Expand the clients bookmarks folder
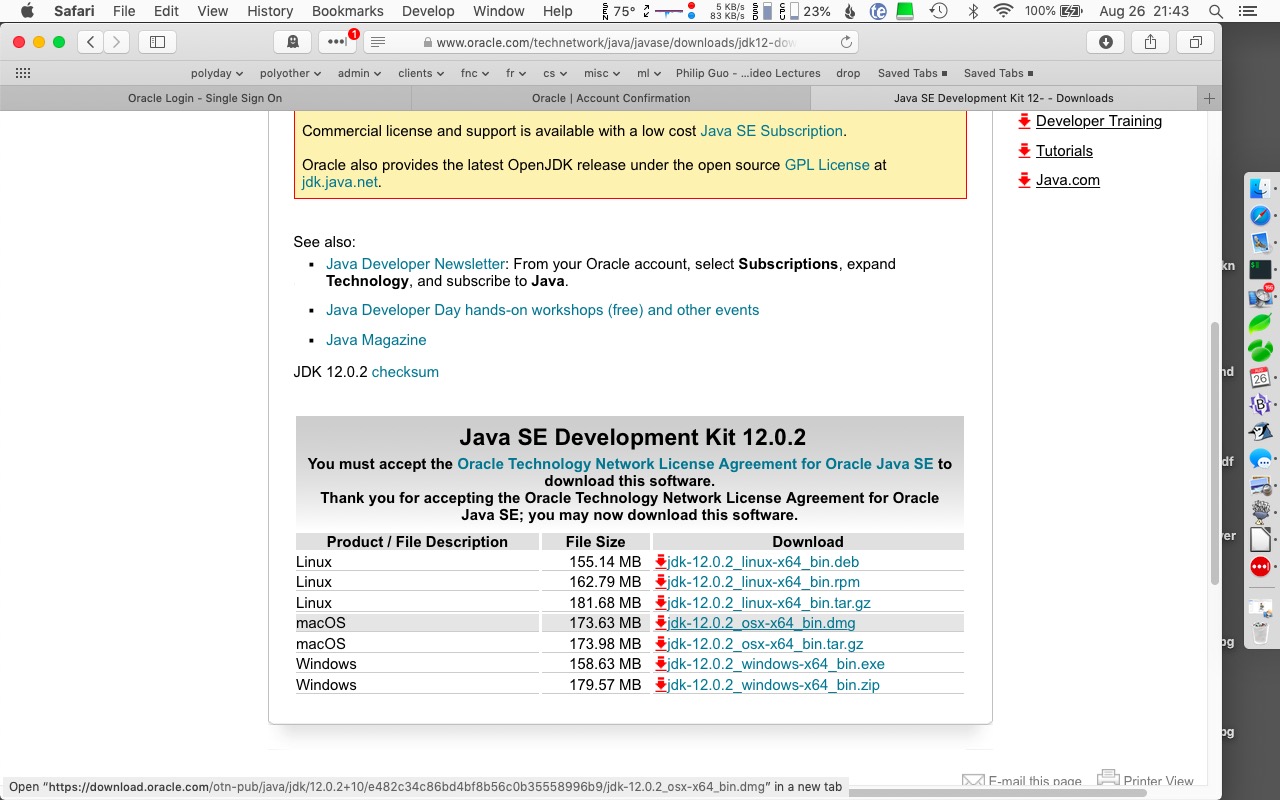This screenshot has height=800, width=1280. coord(421,73)
